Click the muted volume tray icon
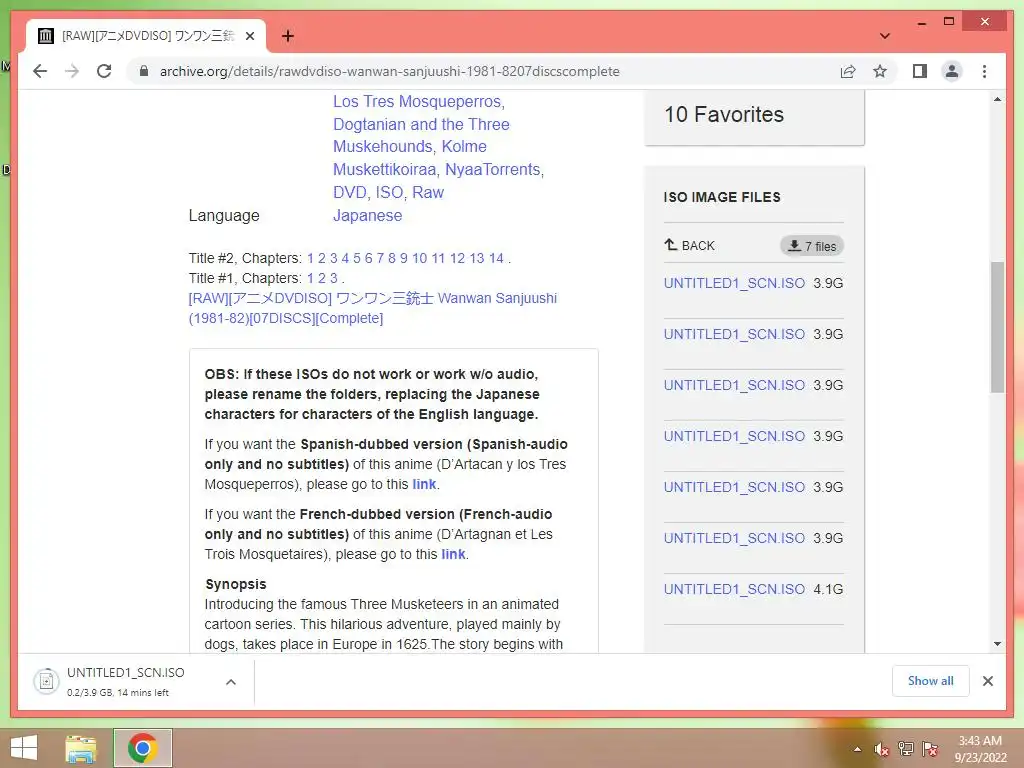 [x=882, y=750]
